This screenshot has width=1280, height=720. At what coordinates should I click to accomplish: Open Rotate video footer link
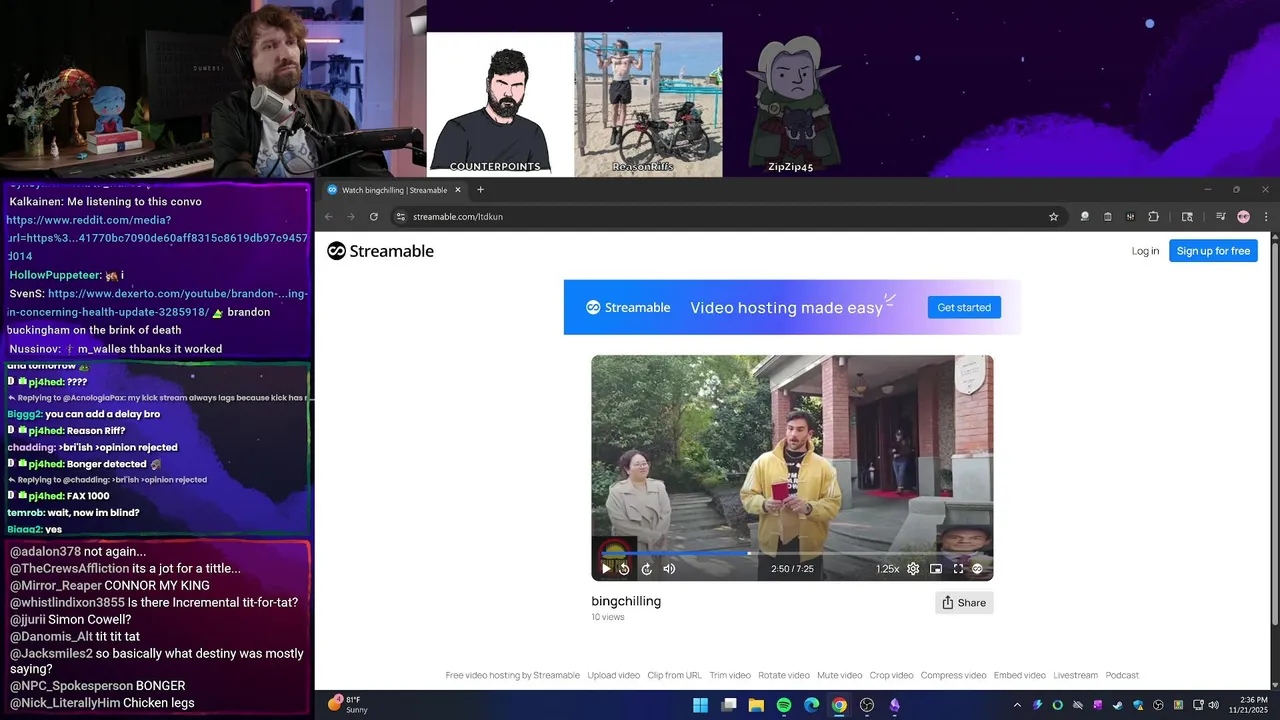784,675
